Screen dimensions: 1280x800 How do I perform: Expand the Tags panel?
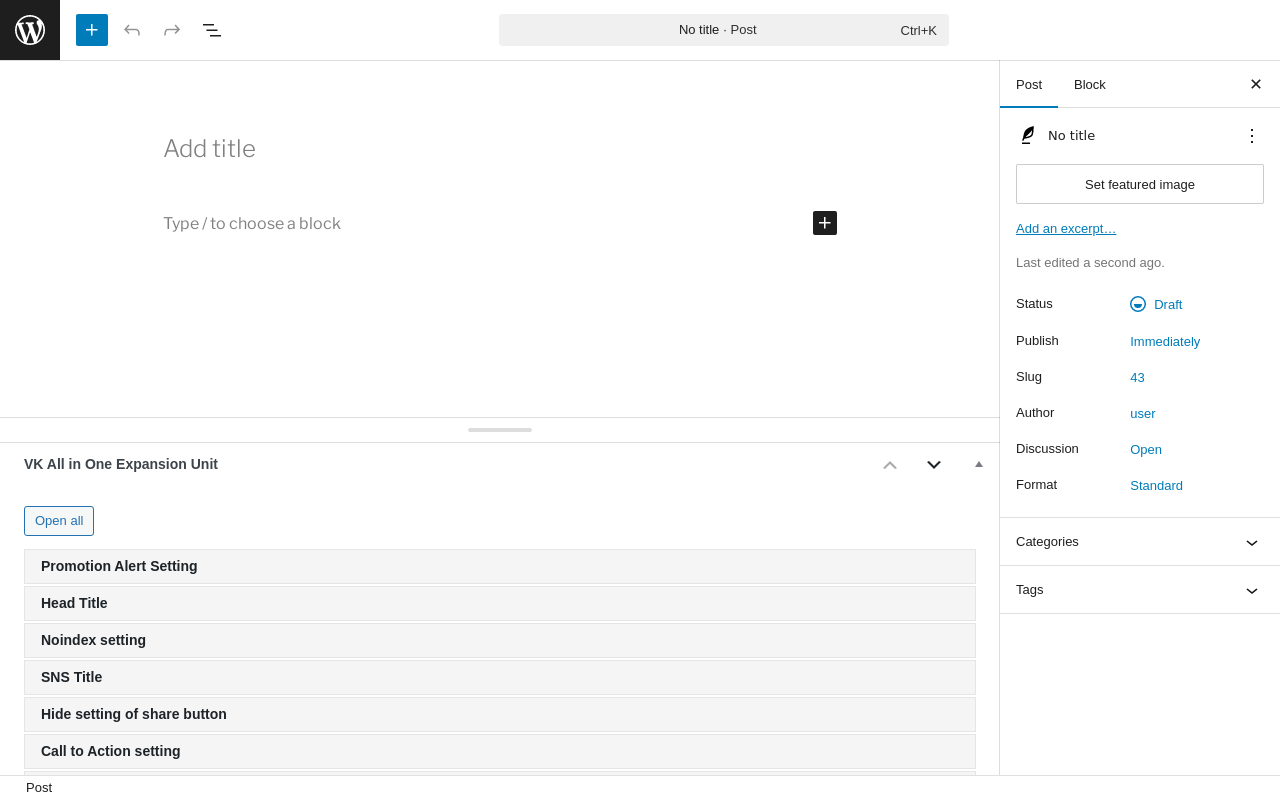tap(1140, 590)
